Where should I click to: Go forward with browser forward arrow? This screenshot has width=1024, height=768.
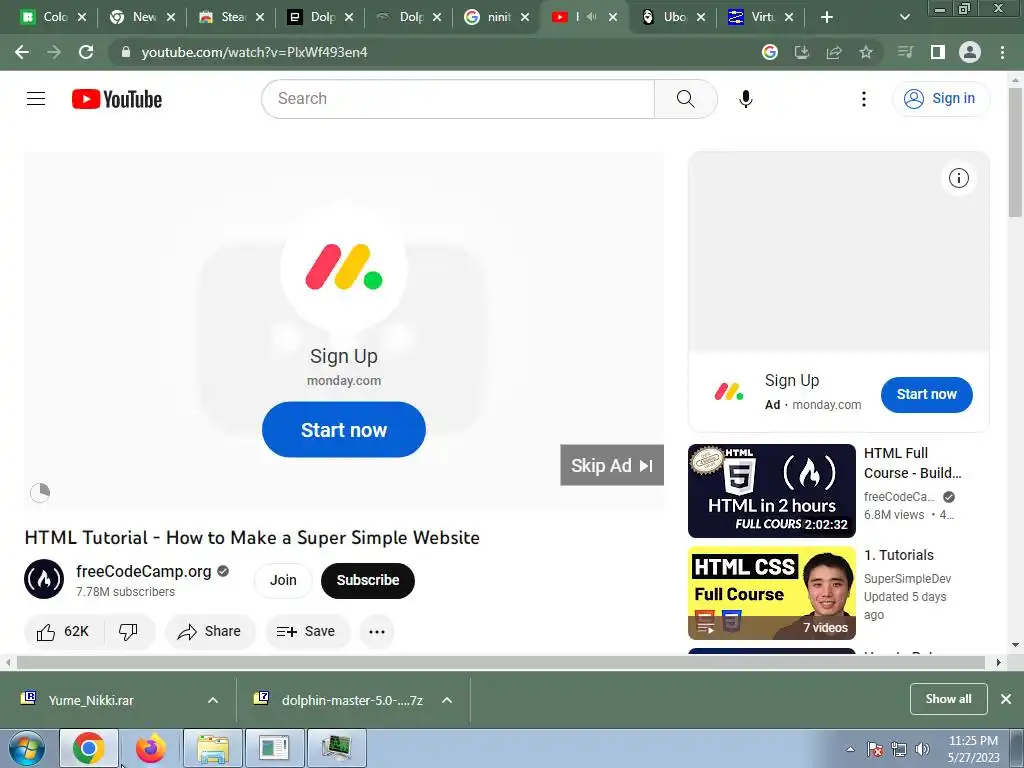click(54, 52)
